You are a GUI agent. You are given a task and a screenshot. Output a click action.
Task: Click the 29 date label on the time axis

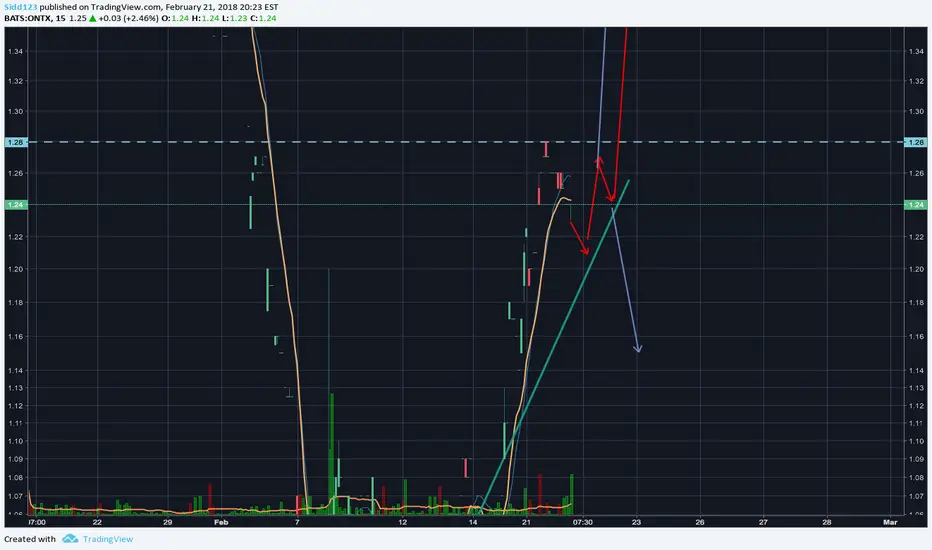pos(168,522)
